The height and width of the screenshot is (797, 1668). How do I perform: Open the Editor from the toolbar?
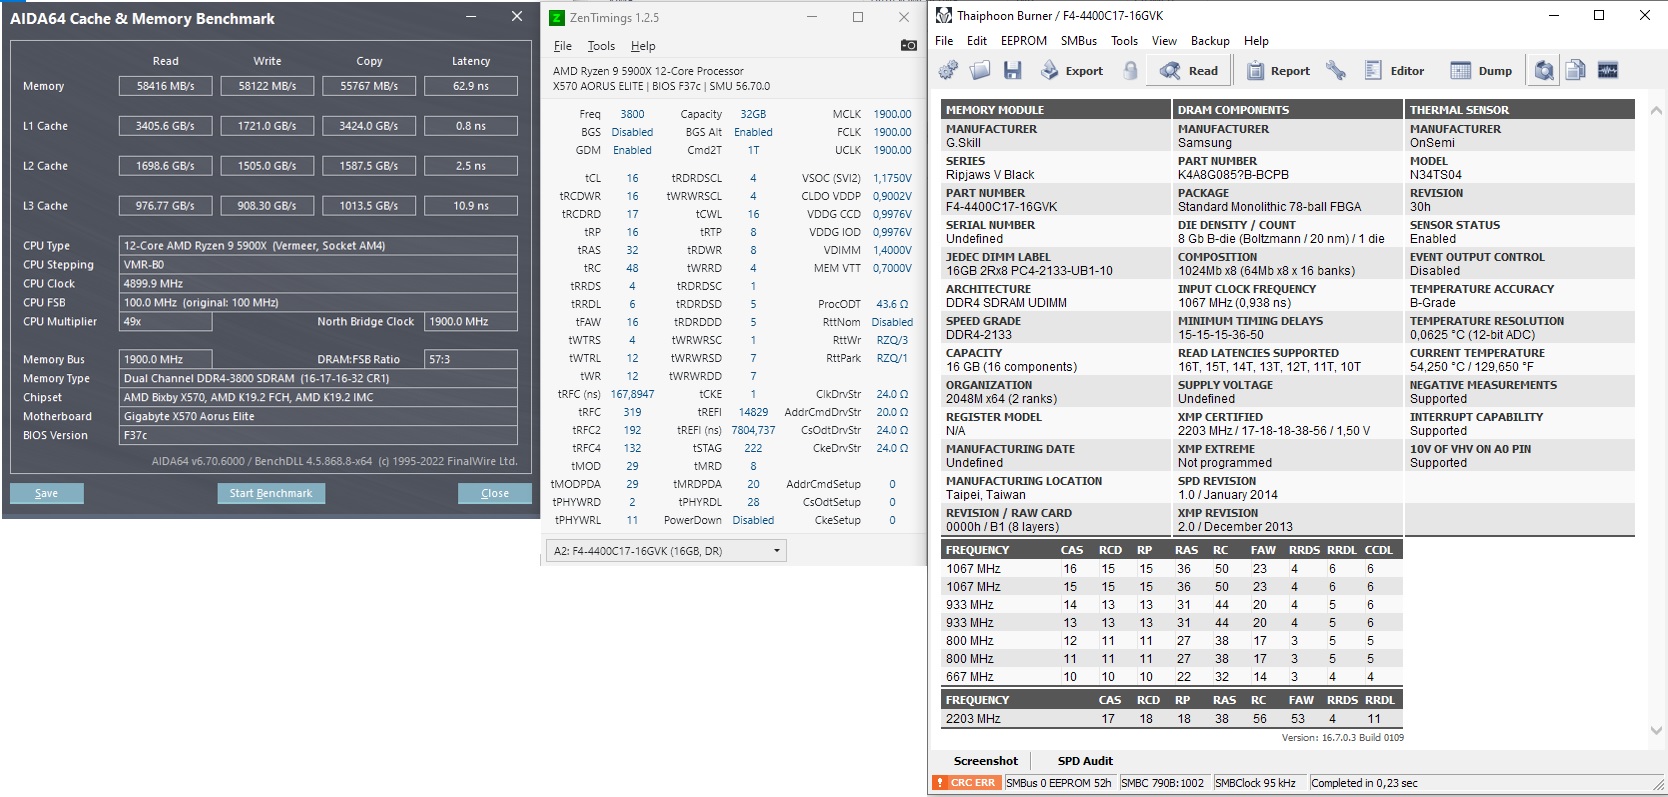click(x=1394, y=70)
